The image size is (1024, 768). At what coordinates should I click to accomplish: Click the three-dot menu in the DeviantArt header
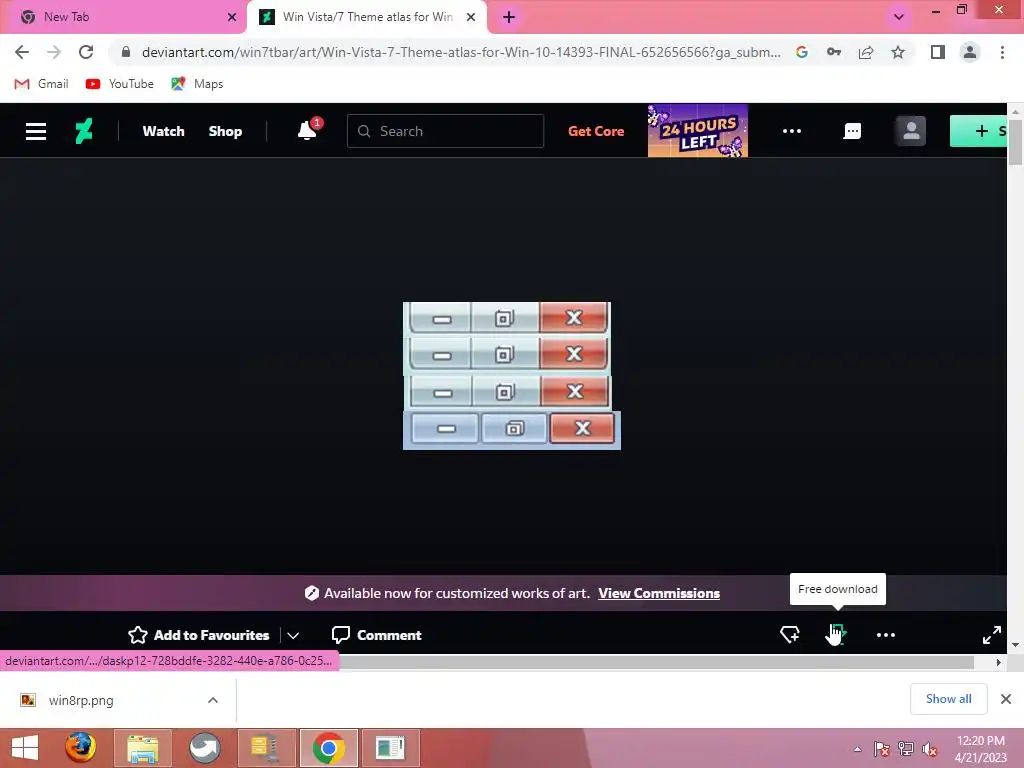[792, 131]
